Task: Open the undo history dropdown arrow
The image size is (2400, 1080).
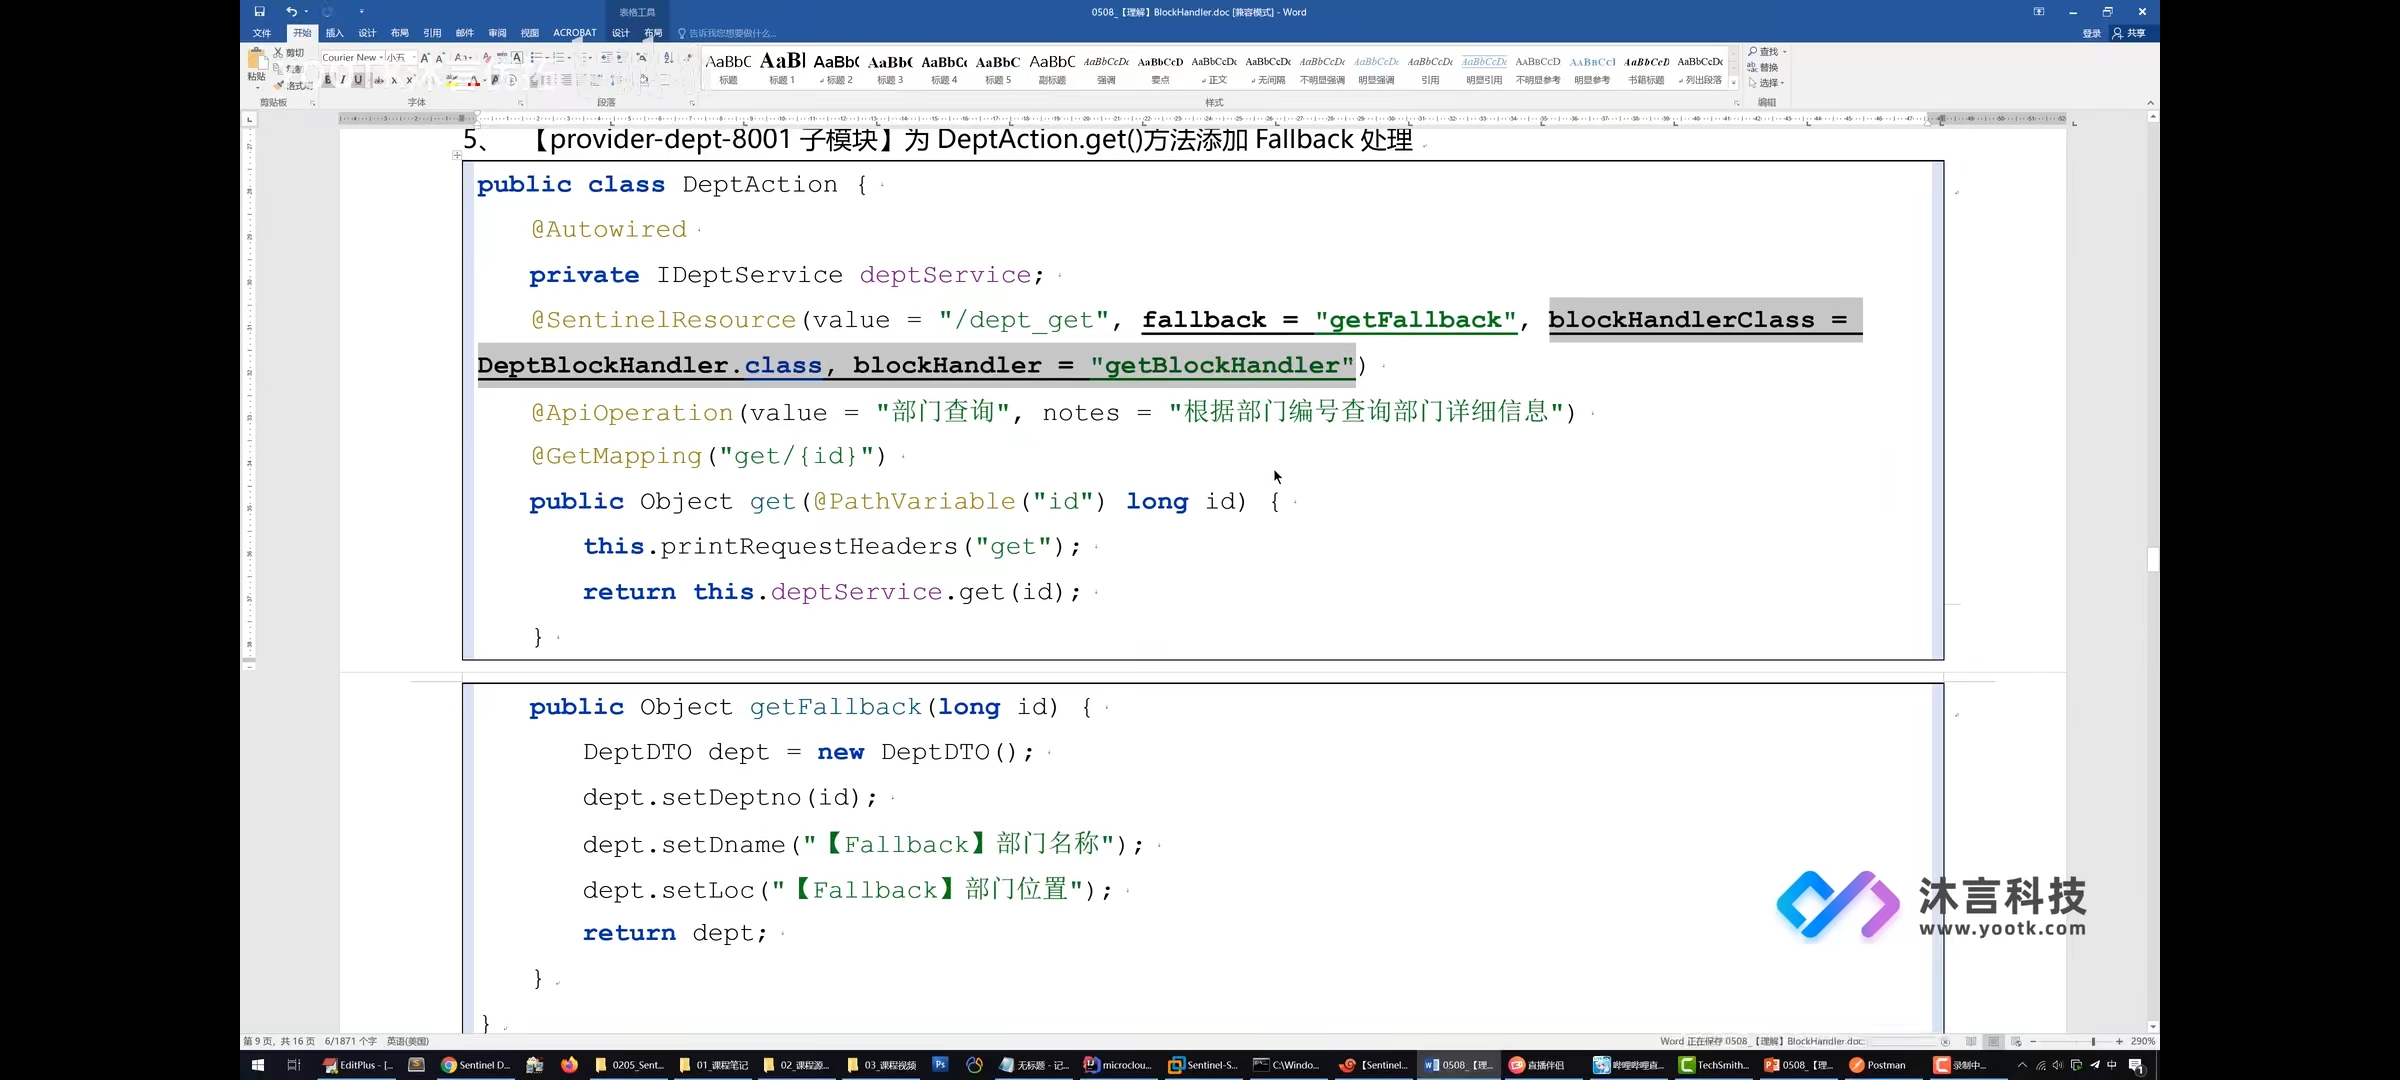Action: pos(305,12)
